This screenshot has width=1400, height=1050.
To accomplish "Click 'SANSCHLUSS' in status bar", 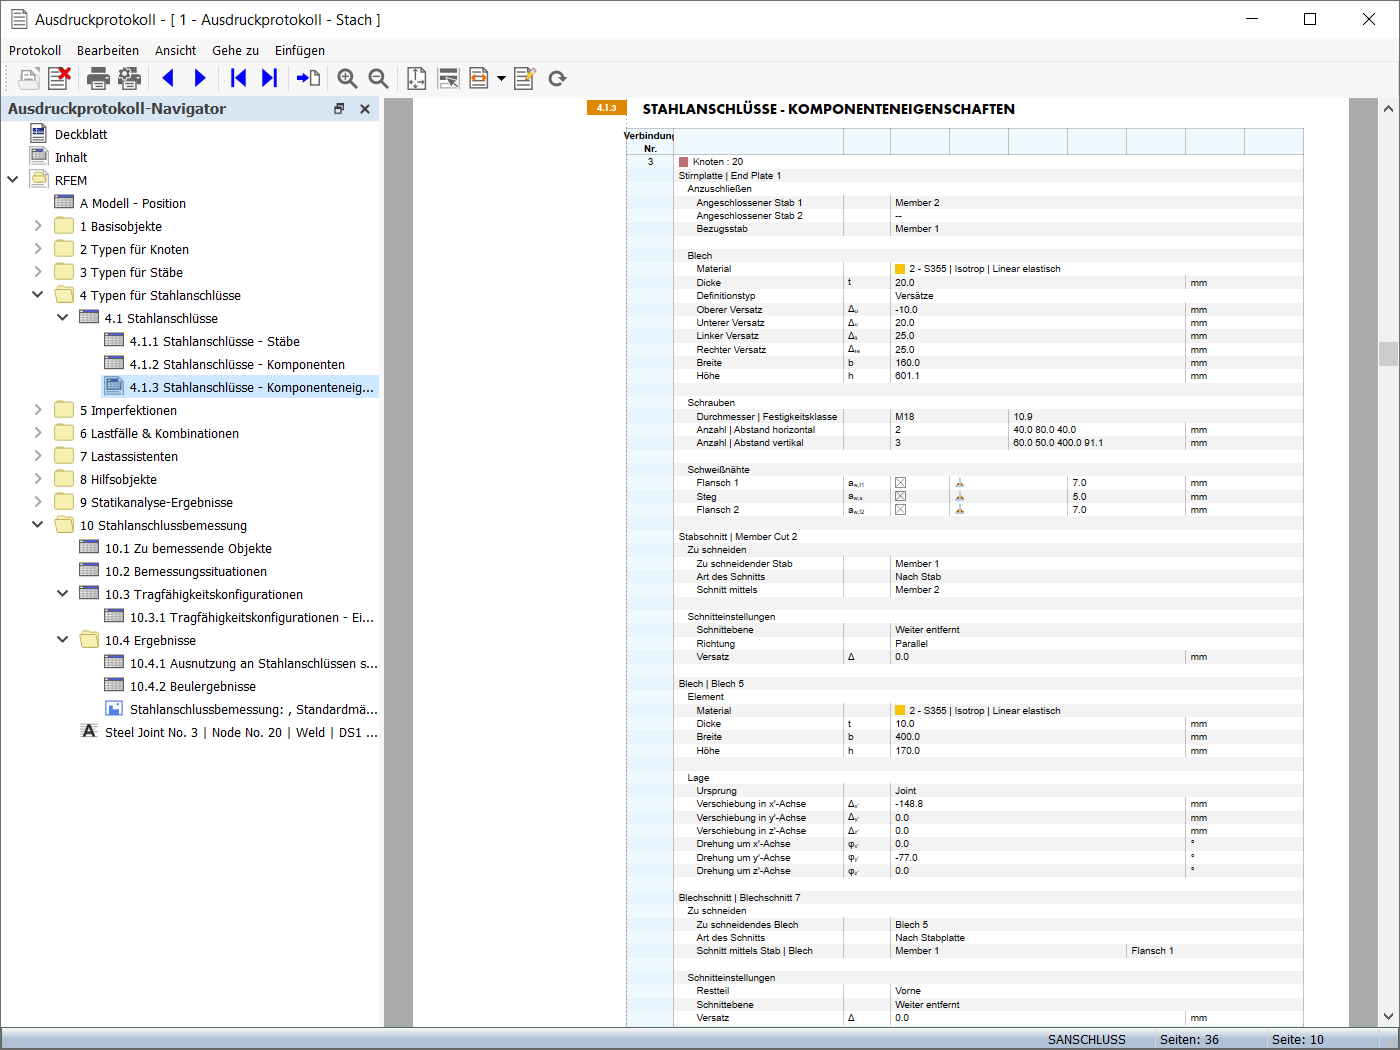I will (1087, 1039).
